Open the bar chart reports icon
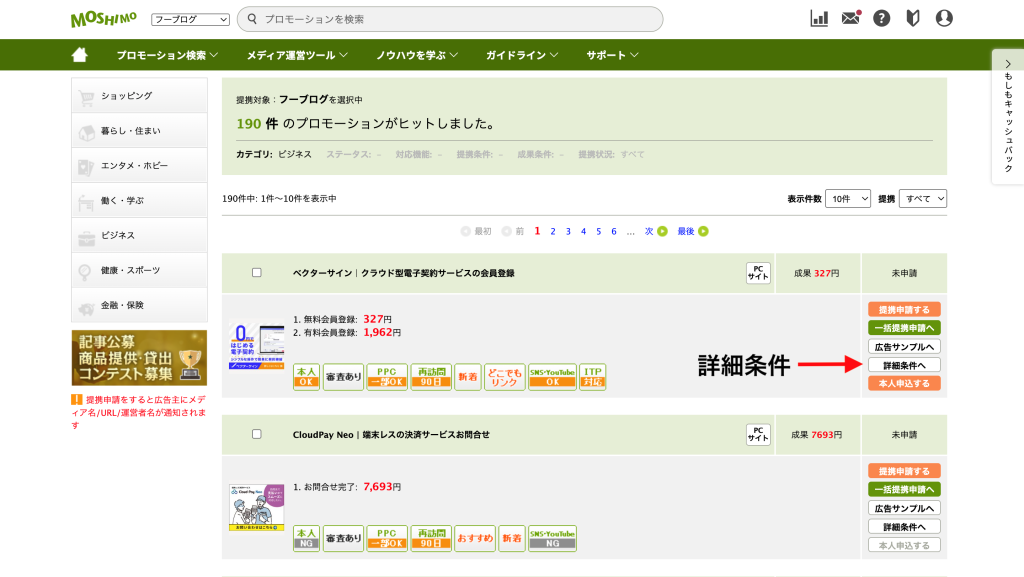This screenshot has width=1024, height=577. coord(819,18)
